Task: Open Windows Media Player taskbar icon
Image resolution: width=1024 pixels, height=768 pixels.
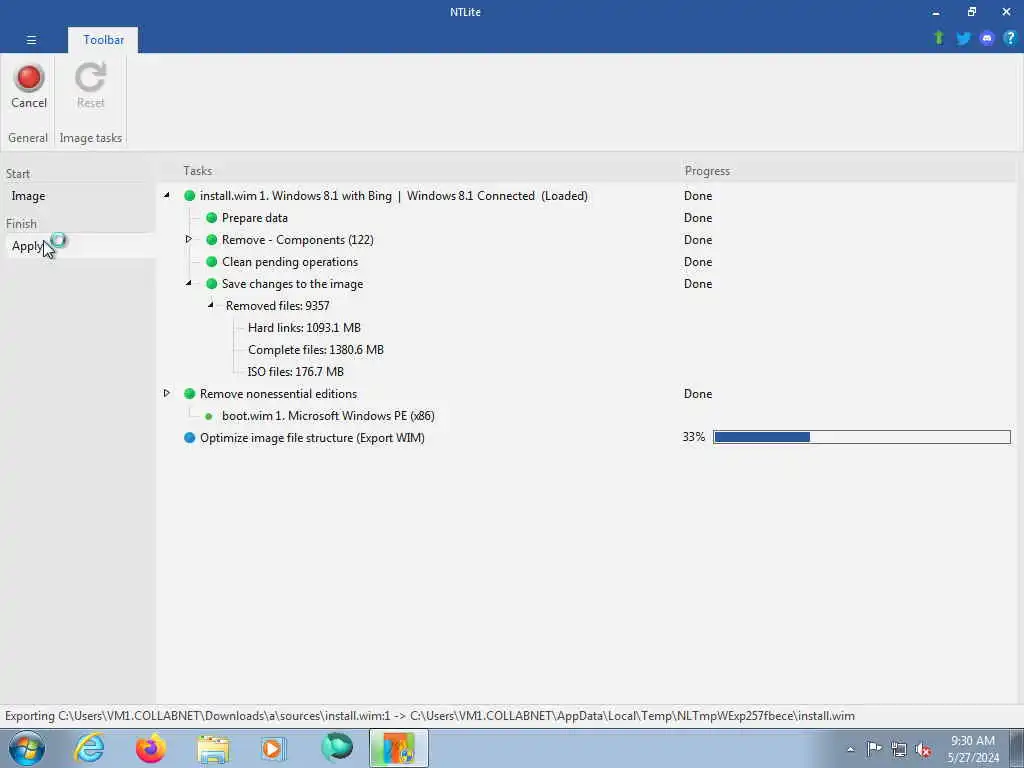Action: 274,748
